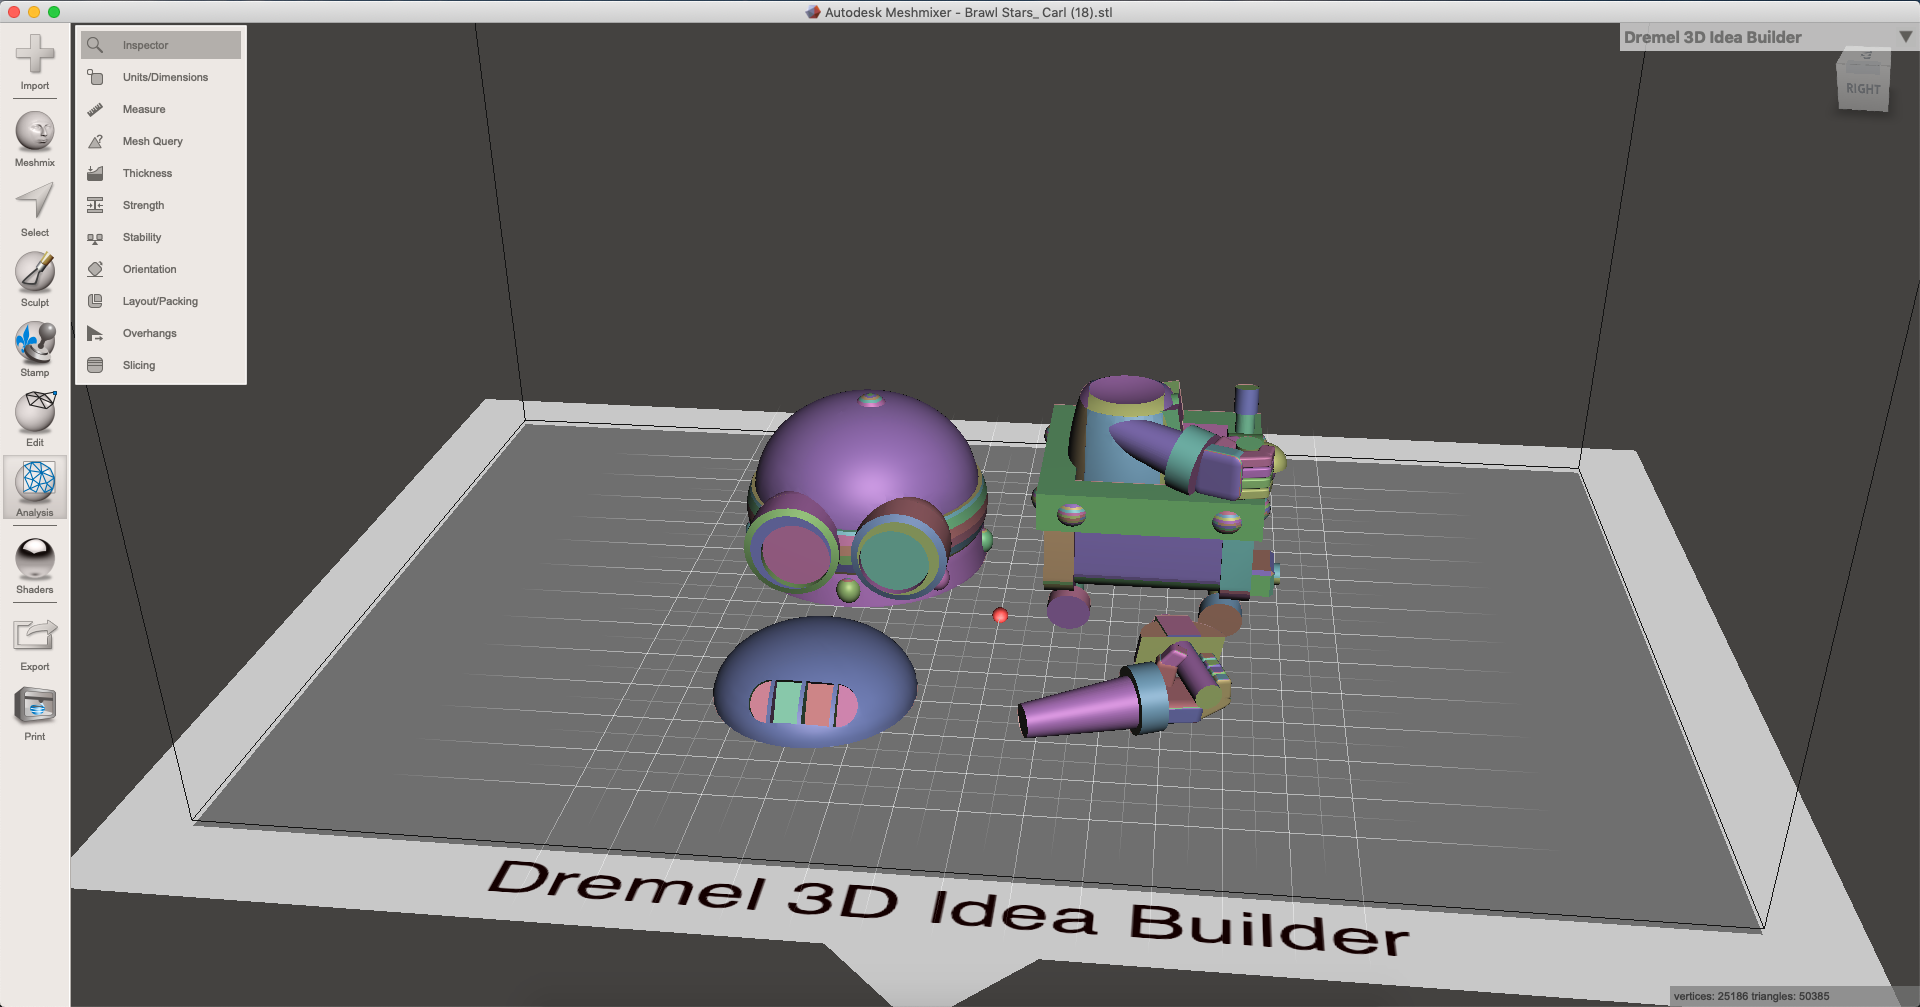
Task: Choose Layout/Packing in the Analysis menu
Action: (x=161, y=301)
